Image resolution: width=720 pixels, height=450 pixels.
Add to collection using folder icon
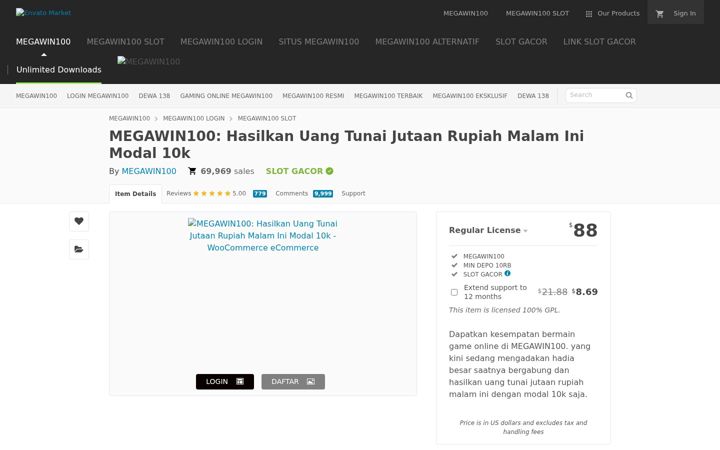point(79,249)
